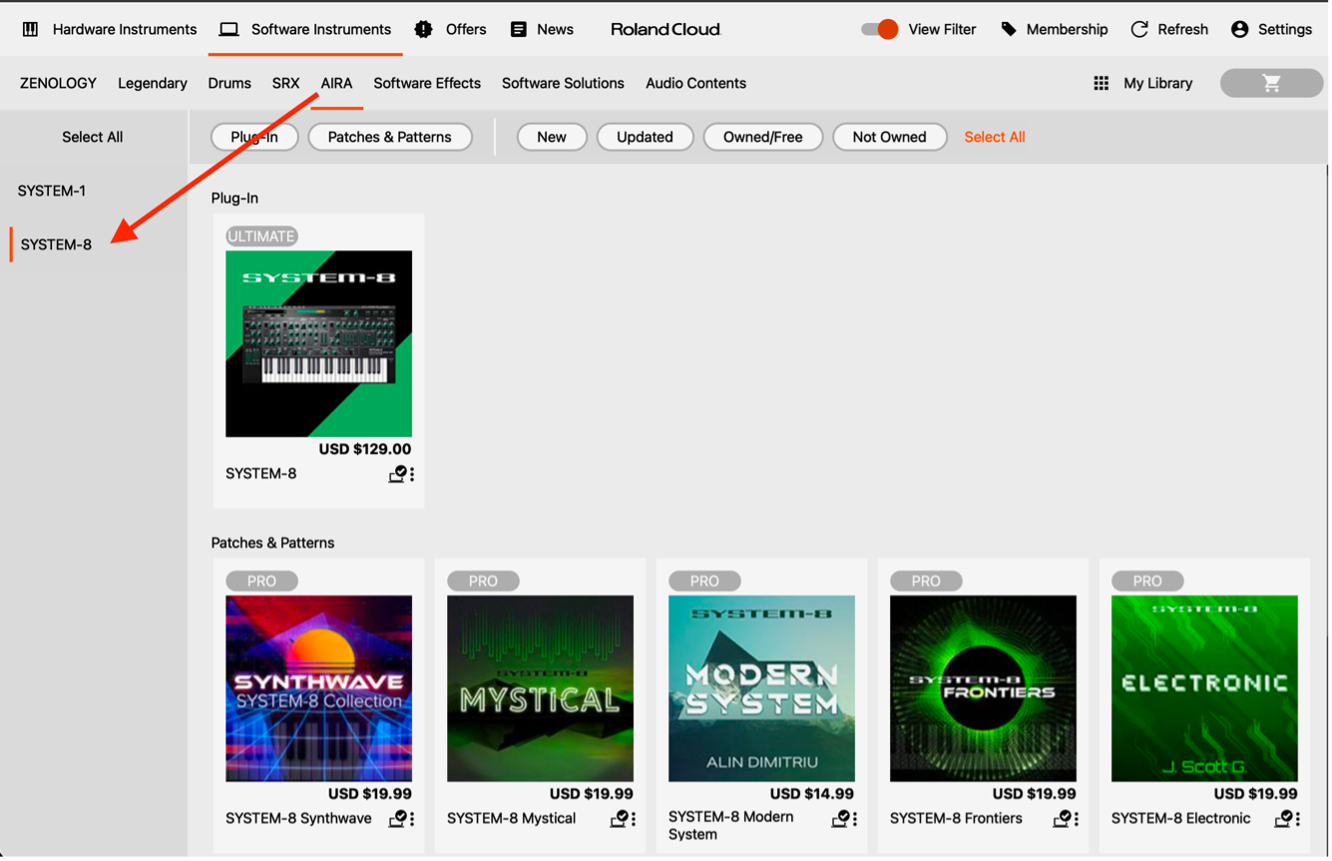Viewport: 1332px width, 861px height.
Task: Toggle the Owned/Free filter pill
Action: [763, 137]
